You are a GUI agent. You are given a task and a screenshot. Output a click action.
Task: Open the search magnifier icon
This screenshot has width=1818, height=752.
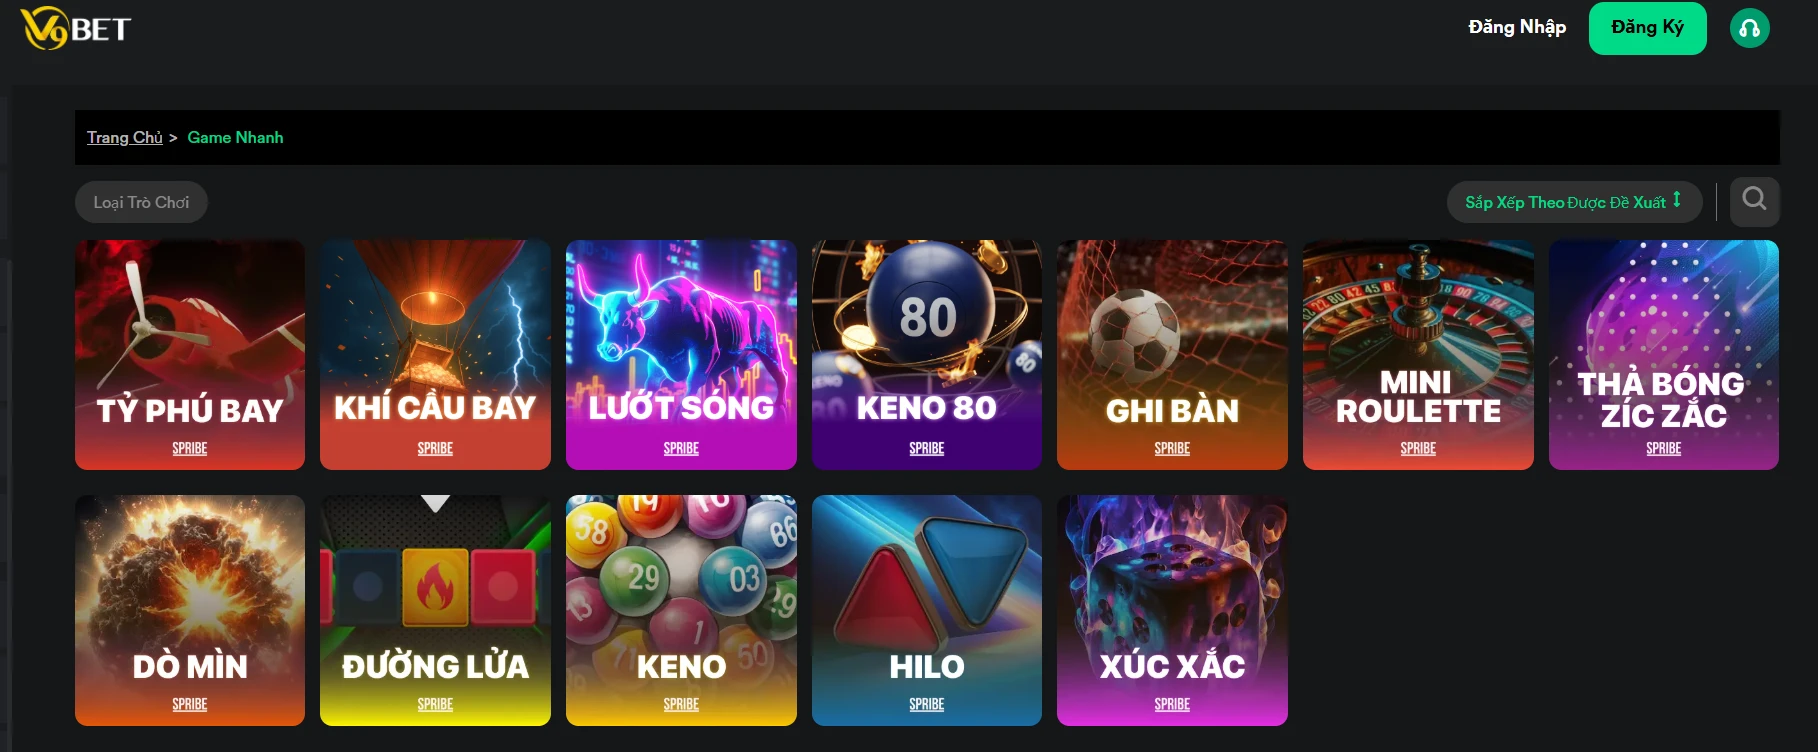coord(1754,201)
